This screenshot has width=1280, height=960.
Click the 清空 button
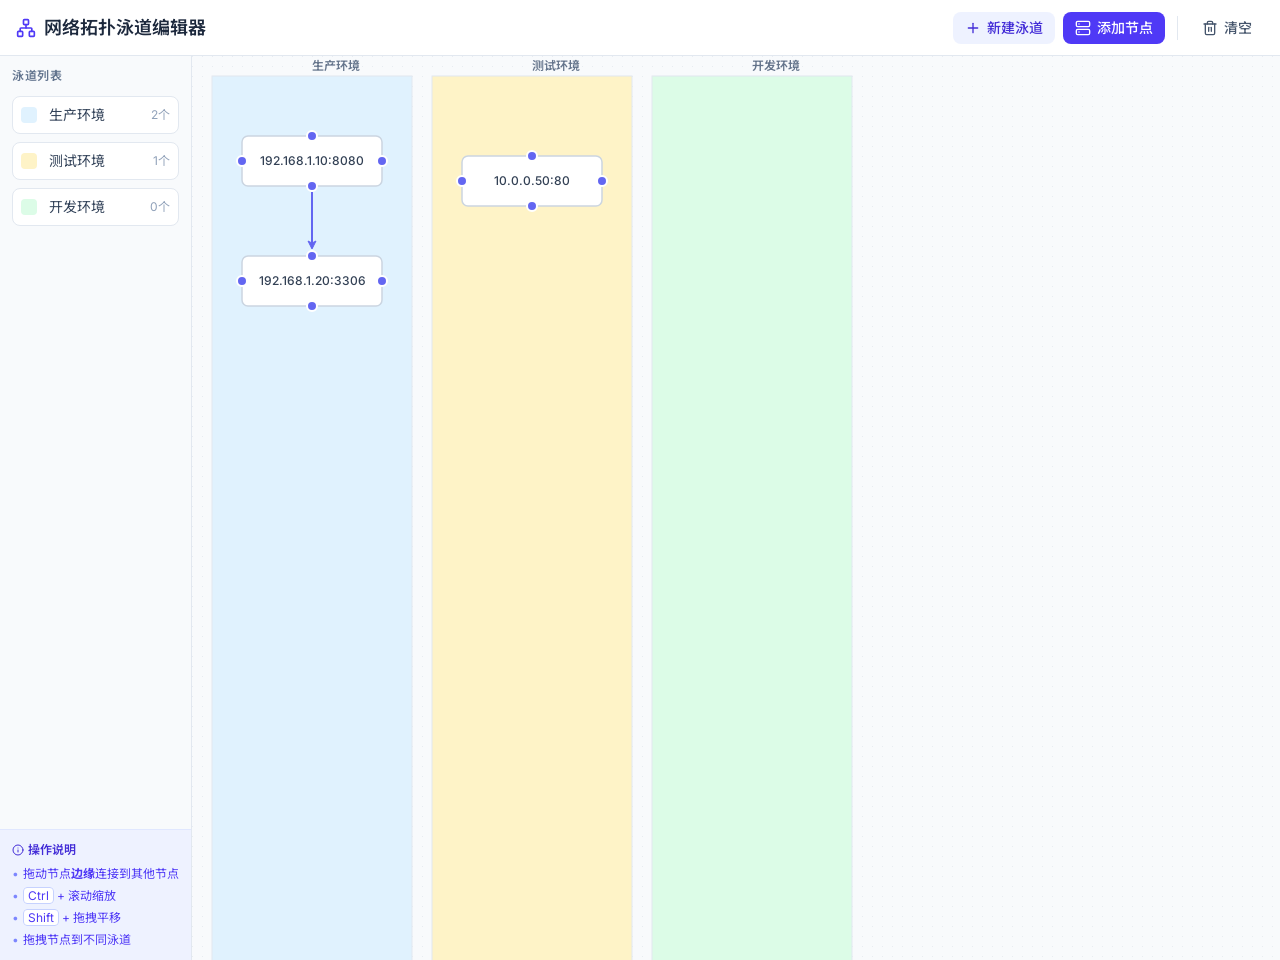(x=1227, y=28)
